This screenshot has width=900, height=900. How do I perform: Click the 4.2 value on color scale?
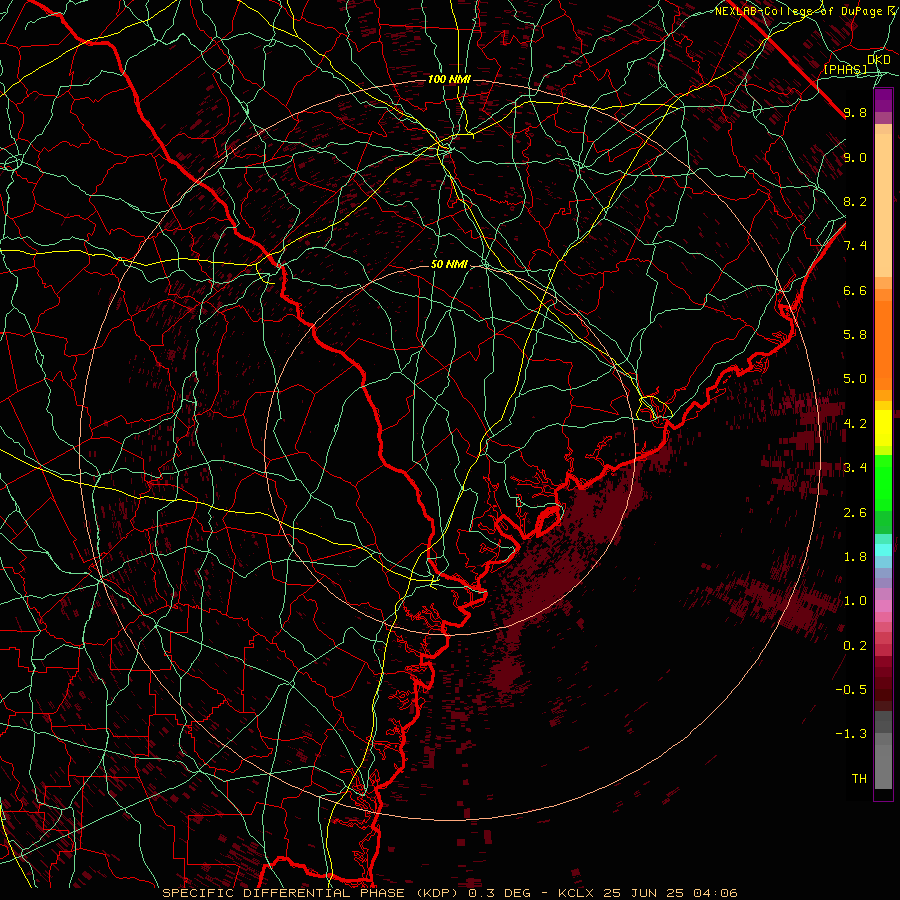coord(855,424)
